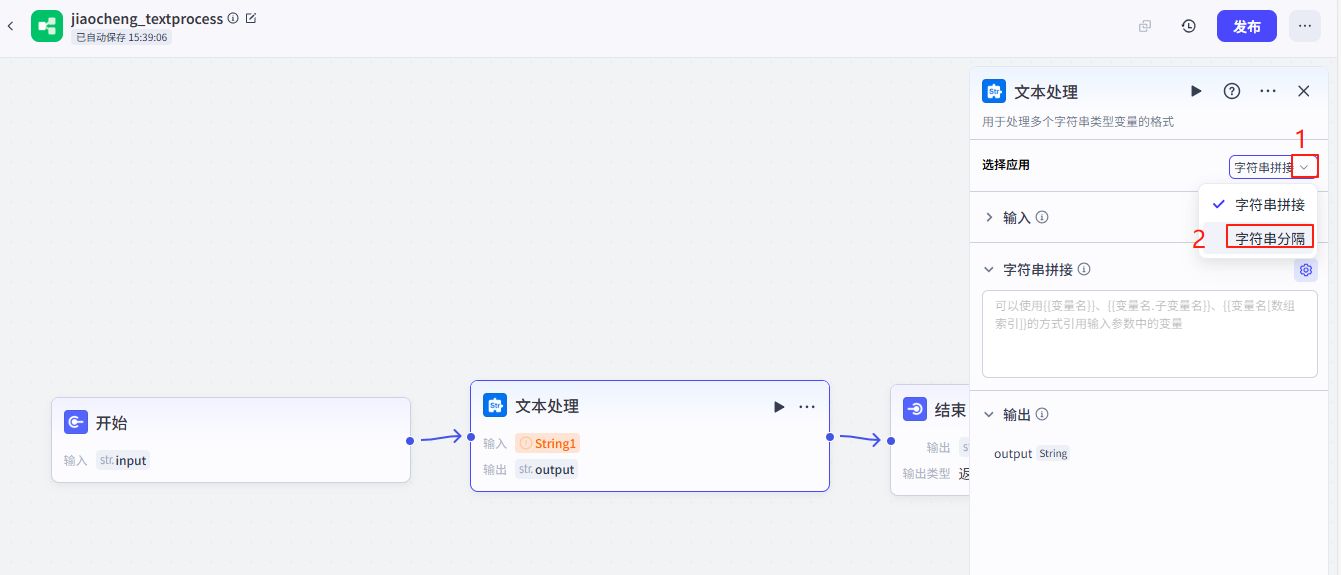Click the 文本处理 node title on canvas
Image resolution: width=1341 pixels, height=575 pixels.
(x=547, y=406)
